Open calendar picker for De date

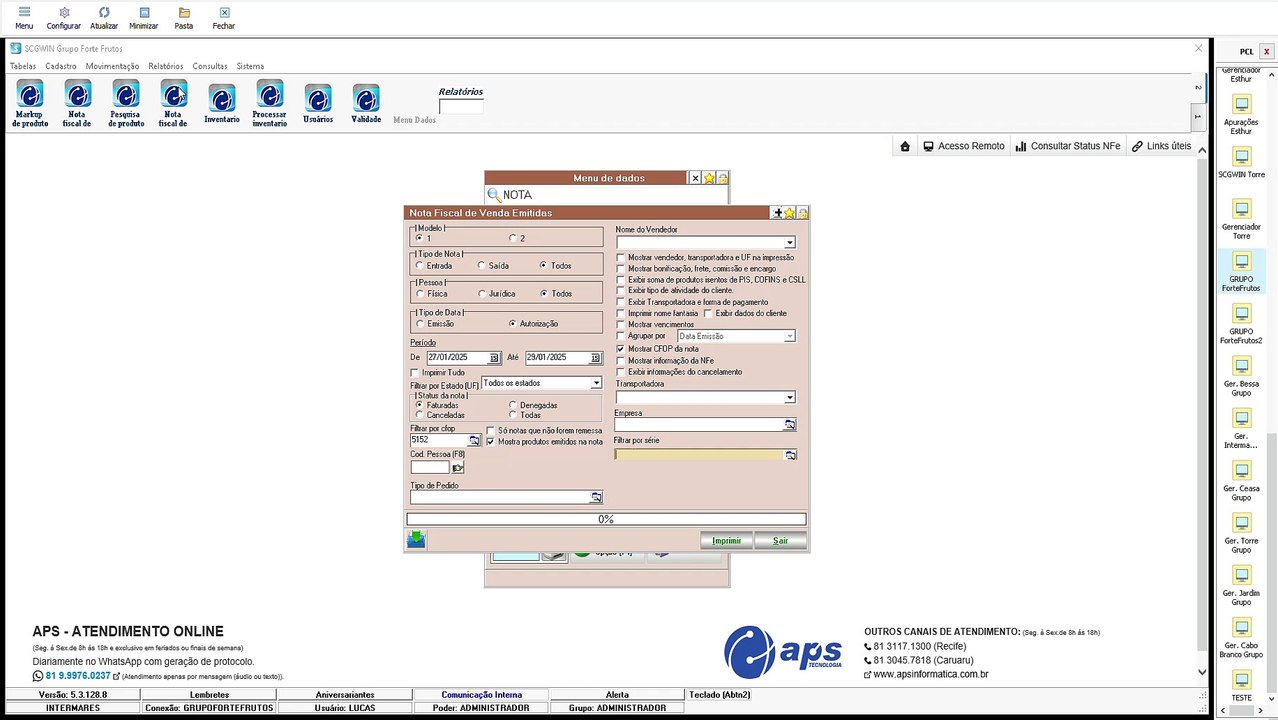pyautogui.click(x=494, y=358)
